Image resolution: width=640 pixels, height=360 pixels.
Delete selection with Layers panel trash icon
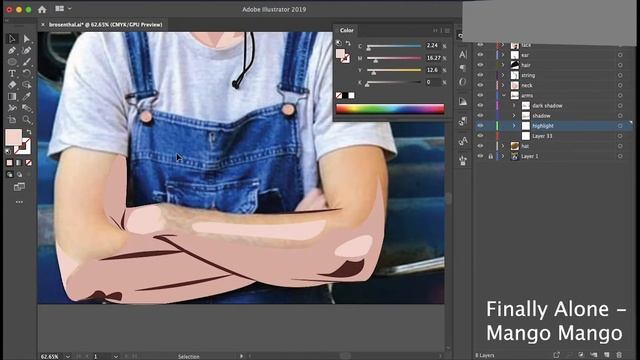[619, 355]
